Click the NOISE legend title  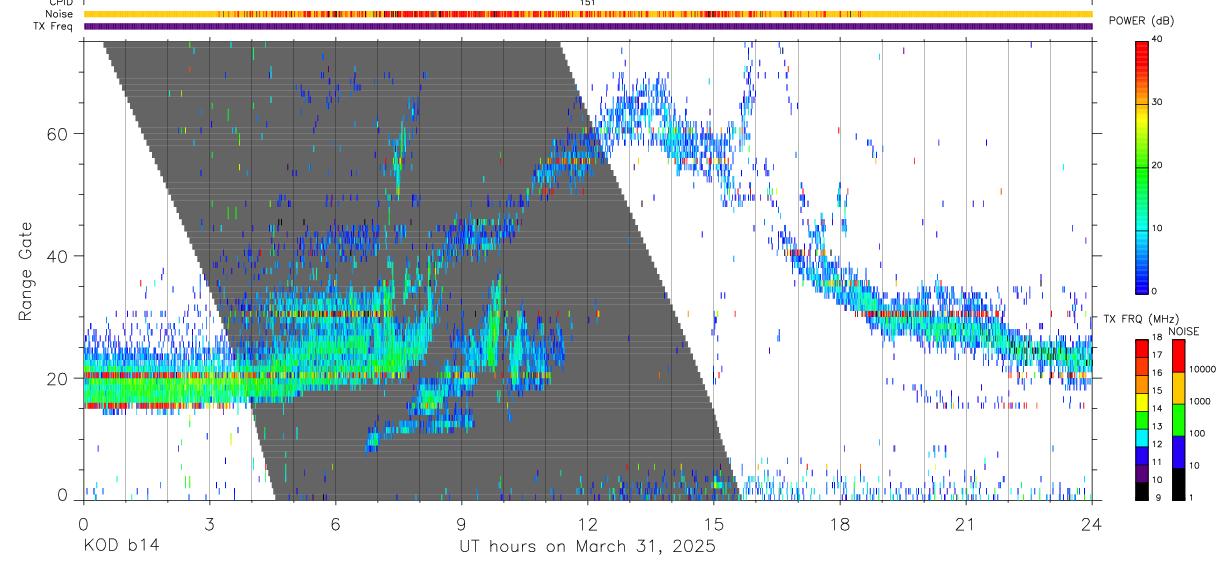coord(1183,331)
